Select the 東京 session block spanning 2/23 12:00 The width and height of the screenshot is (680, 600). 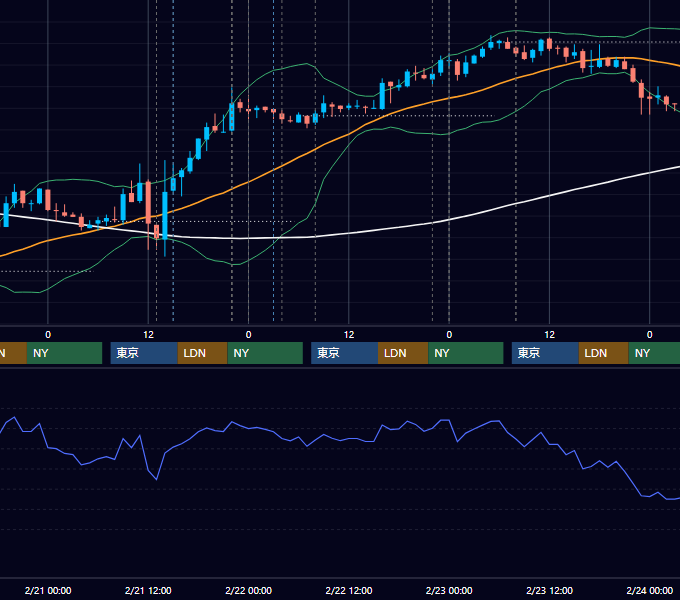pyautogui.click(x=545, y=353)
